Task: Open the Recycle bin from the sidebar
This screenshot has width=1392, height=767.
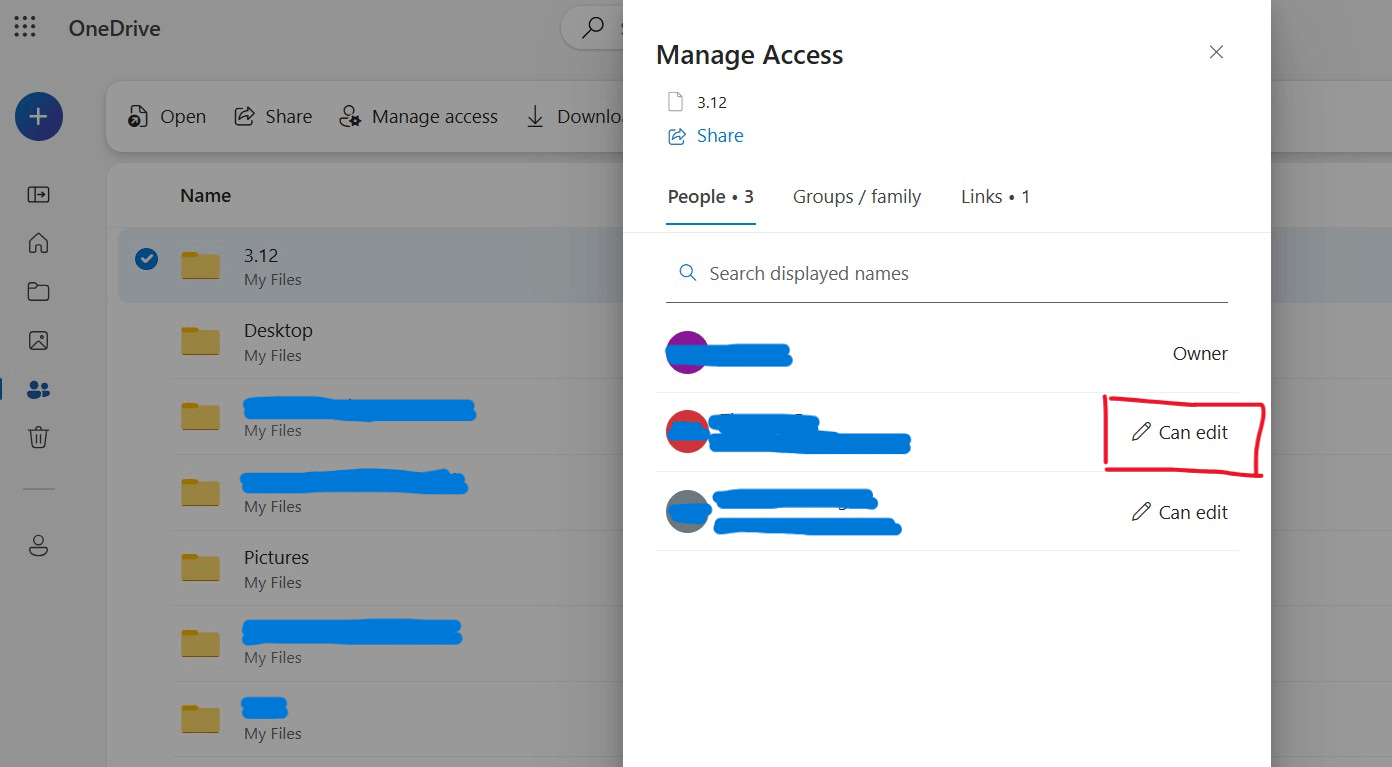Action: coord(37,437)
